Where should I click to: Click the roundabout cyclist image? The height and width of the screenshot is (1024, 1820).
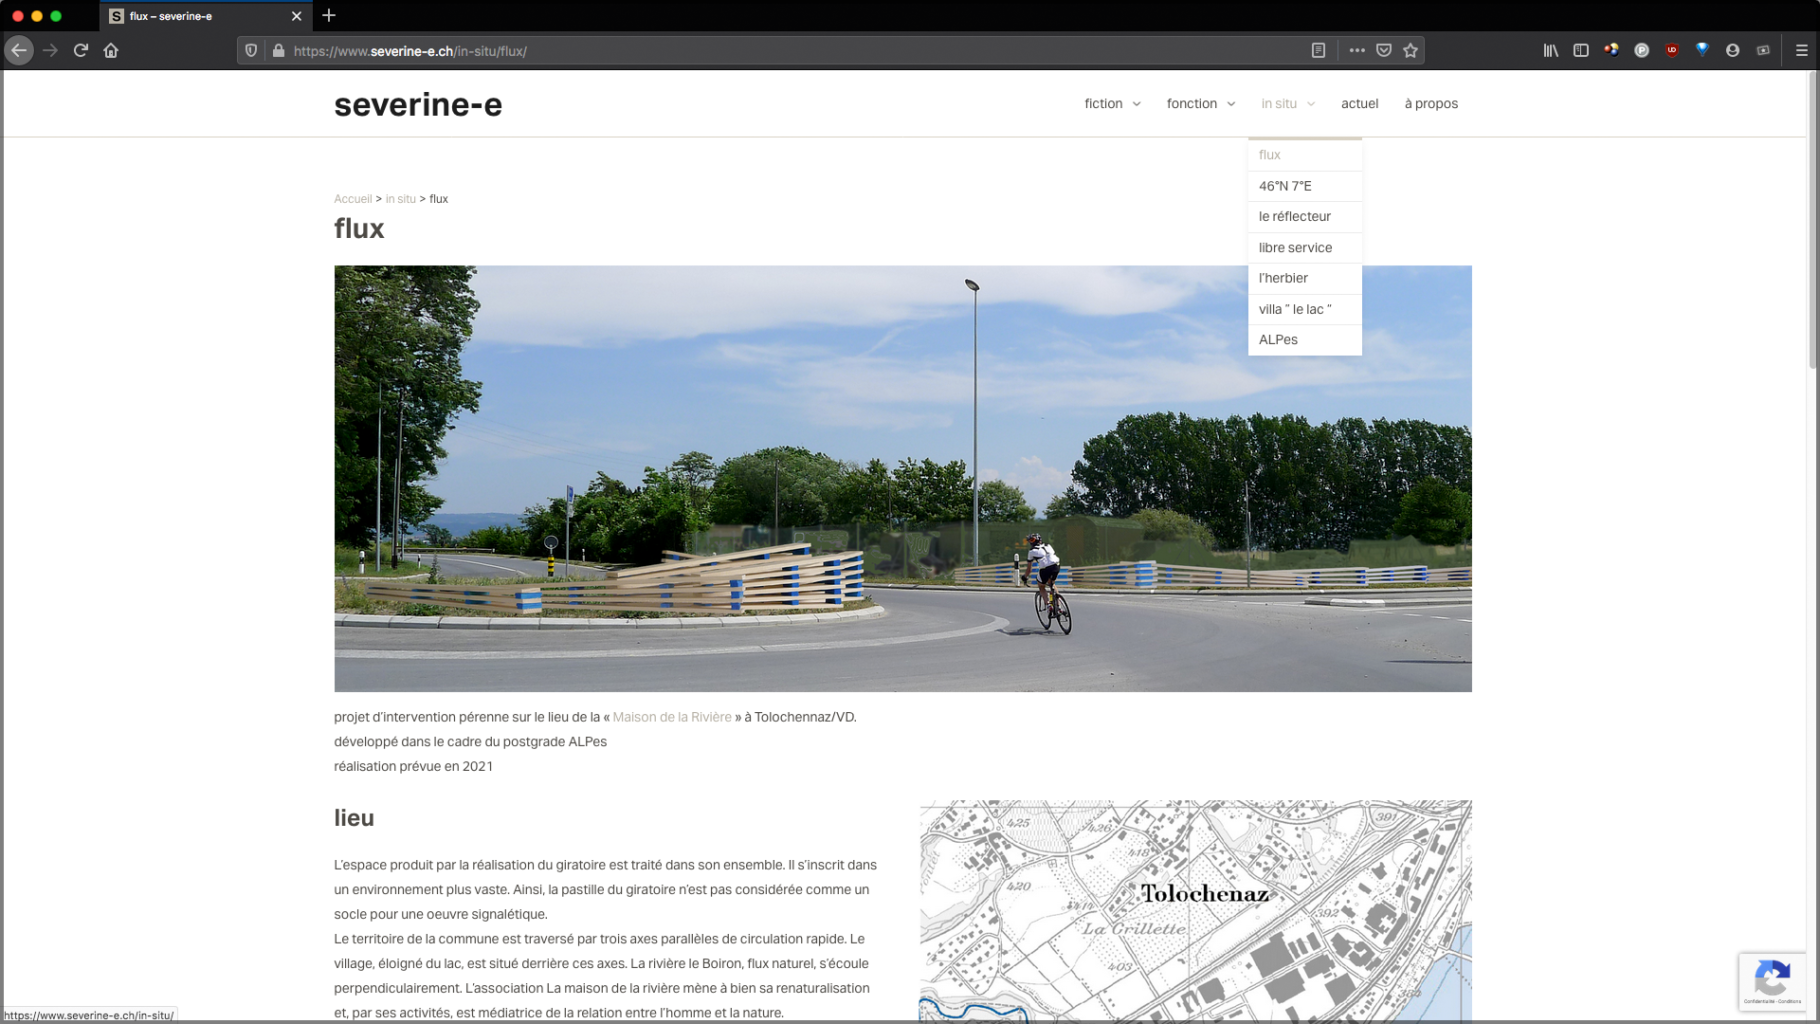(x=902, y=478)
